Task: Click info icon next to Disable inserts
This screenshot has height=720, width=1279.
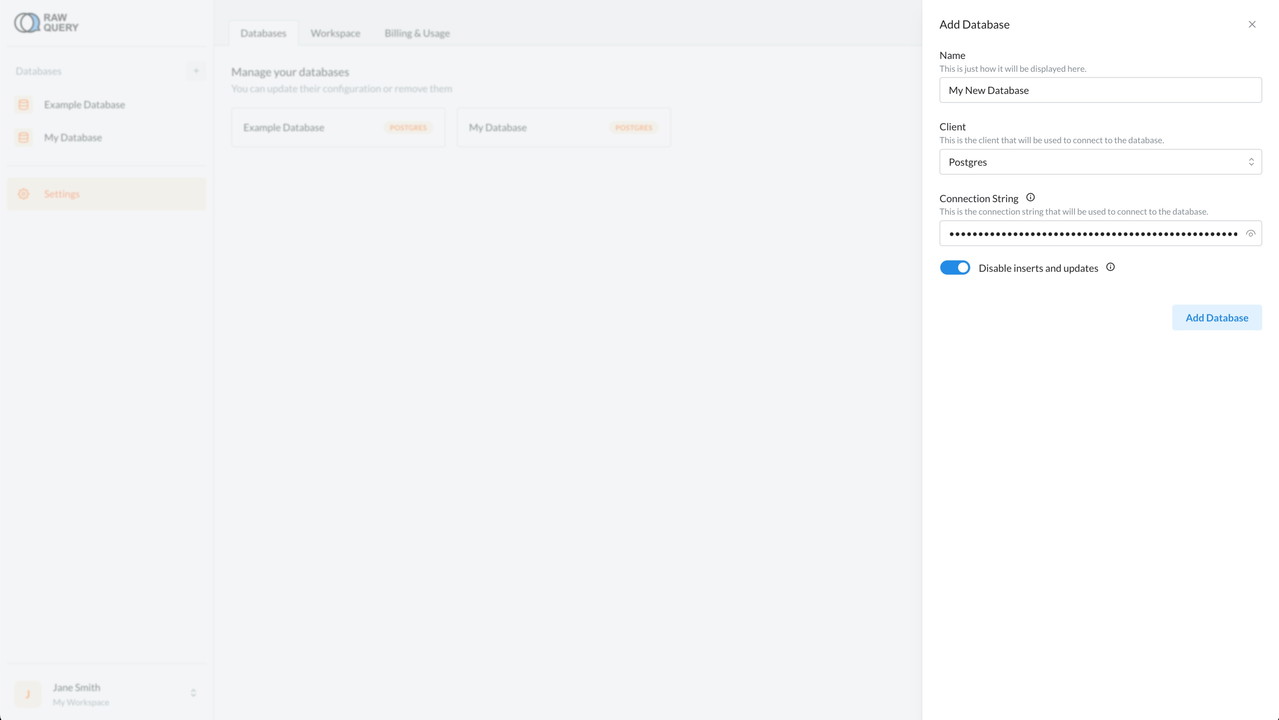Action: point(1110,267)
